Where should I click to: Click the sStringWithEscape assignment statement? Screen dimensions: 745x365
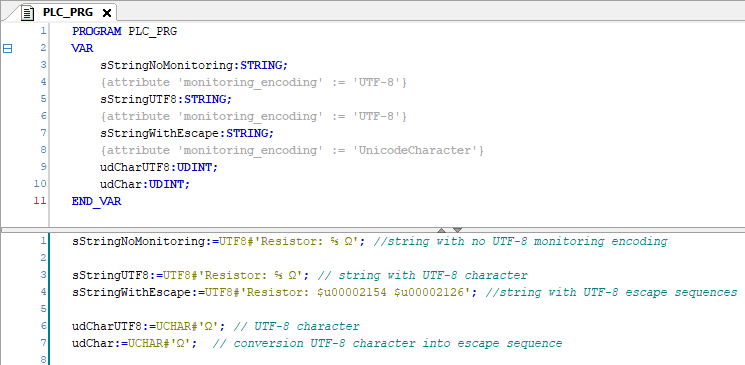[x=275, y=293]
